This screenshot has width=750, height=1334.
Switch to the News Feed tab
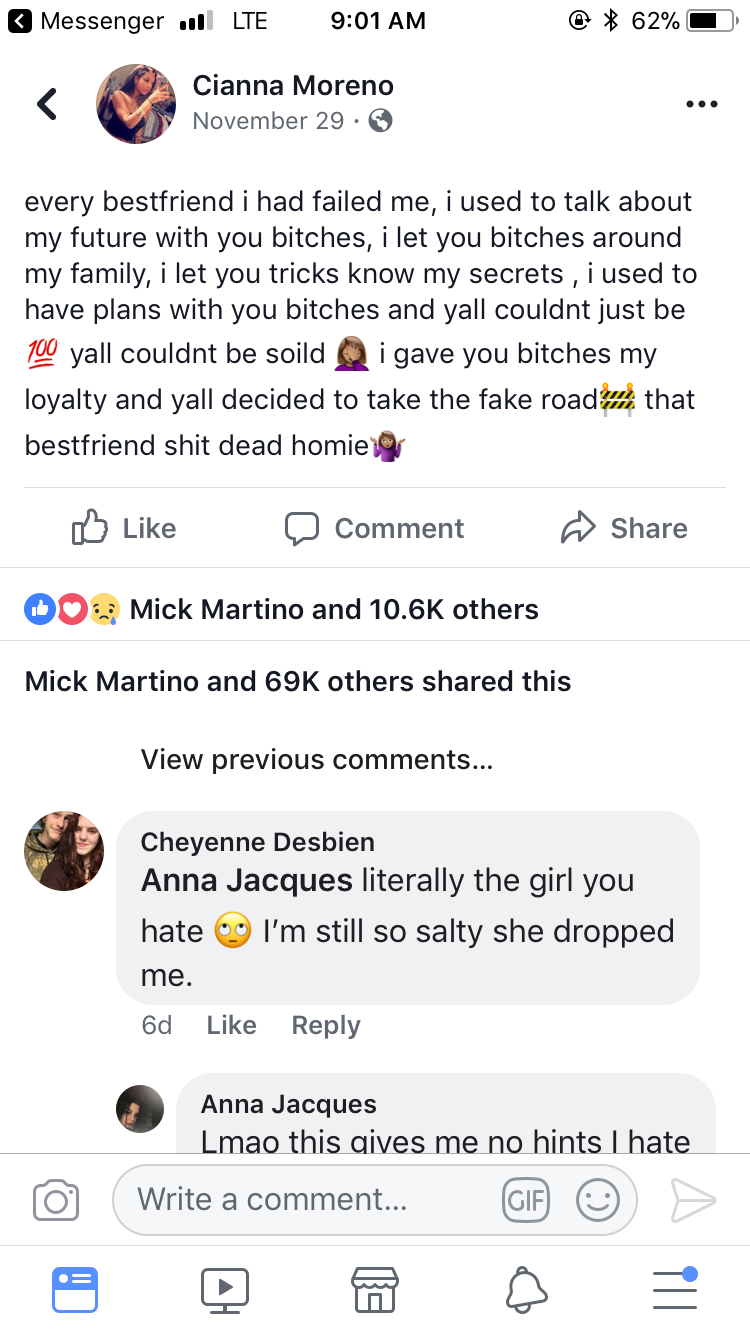point(75,1289)
